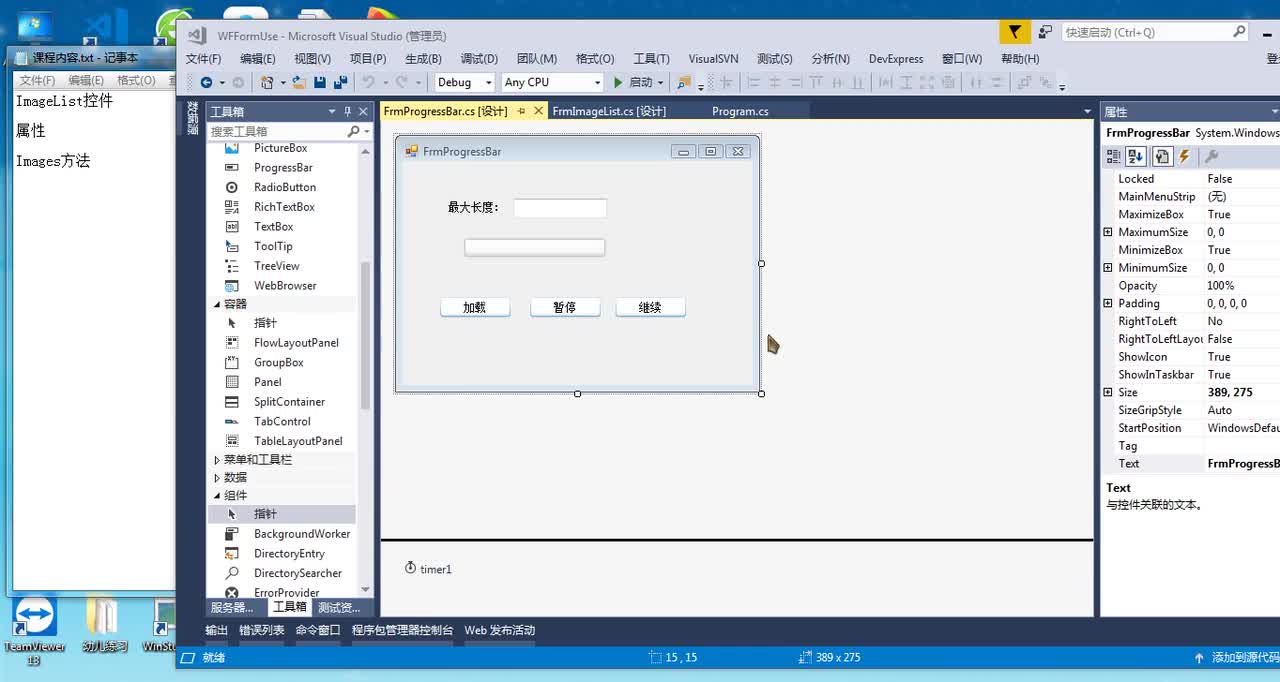Expand the 数据 toolbox category
The width and height of the screenshot is (1280, 682).
[217, 478]
